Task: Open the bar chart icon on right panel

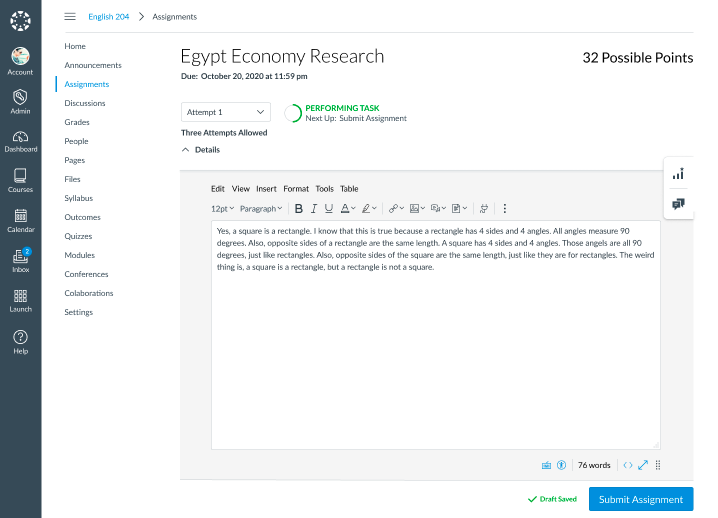Action: [678, 174]
